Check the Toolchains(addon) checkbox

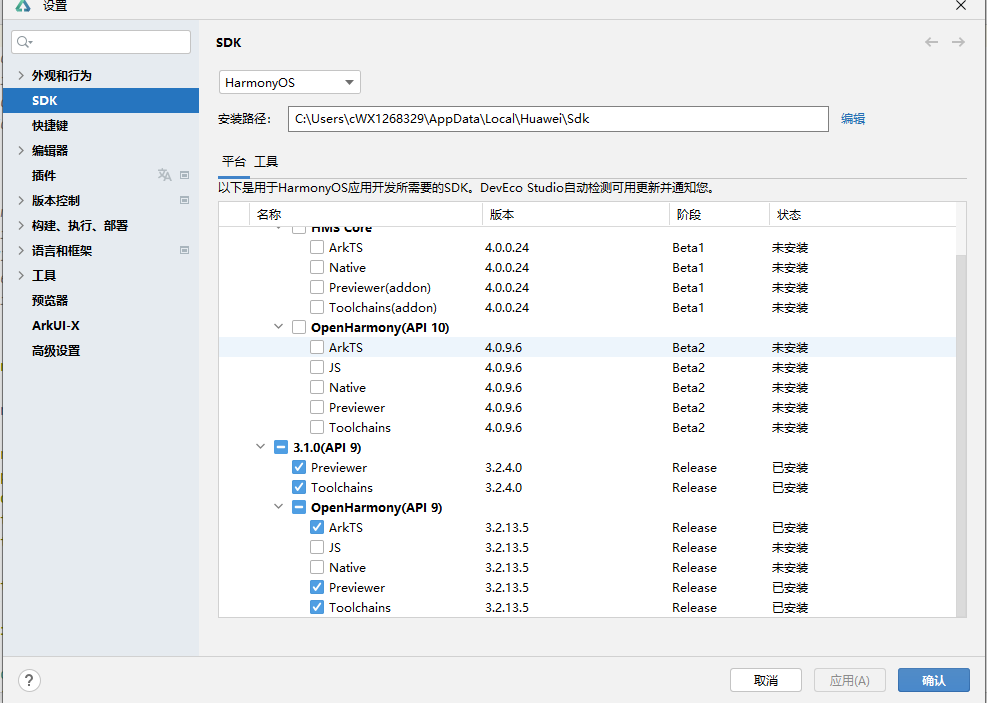[x=317, y=308]
